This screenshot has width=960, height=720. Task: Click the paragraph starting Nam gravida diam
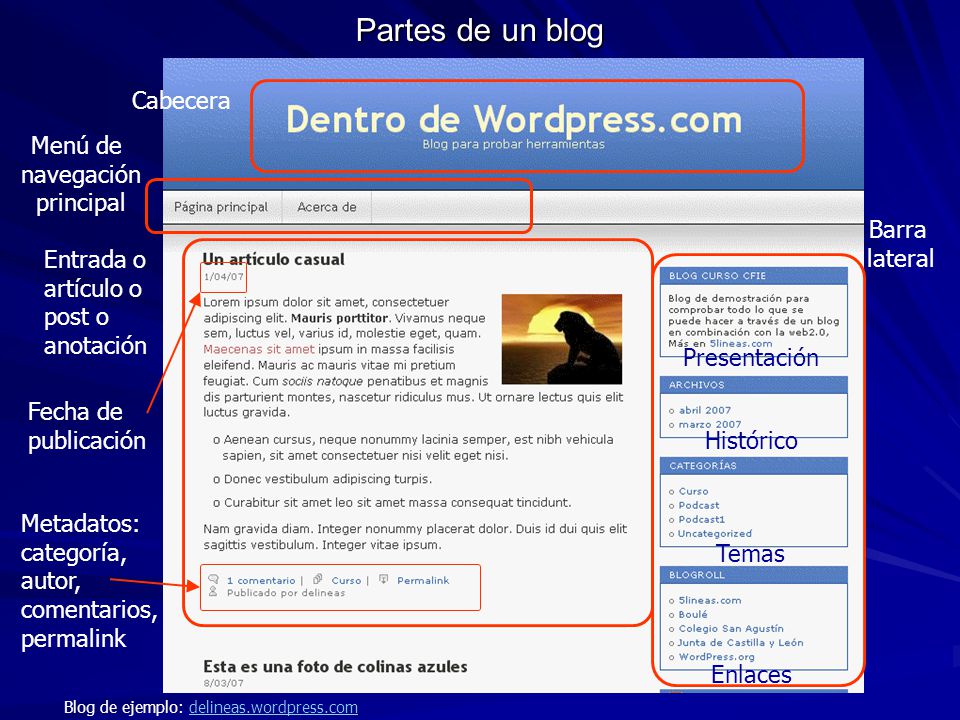click(415, 537)
